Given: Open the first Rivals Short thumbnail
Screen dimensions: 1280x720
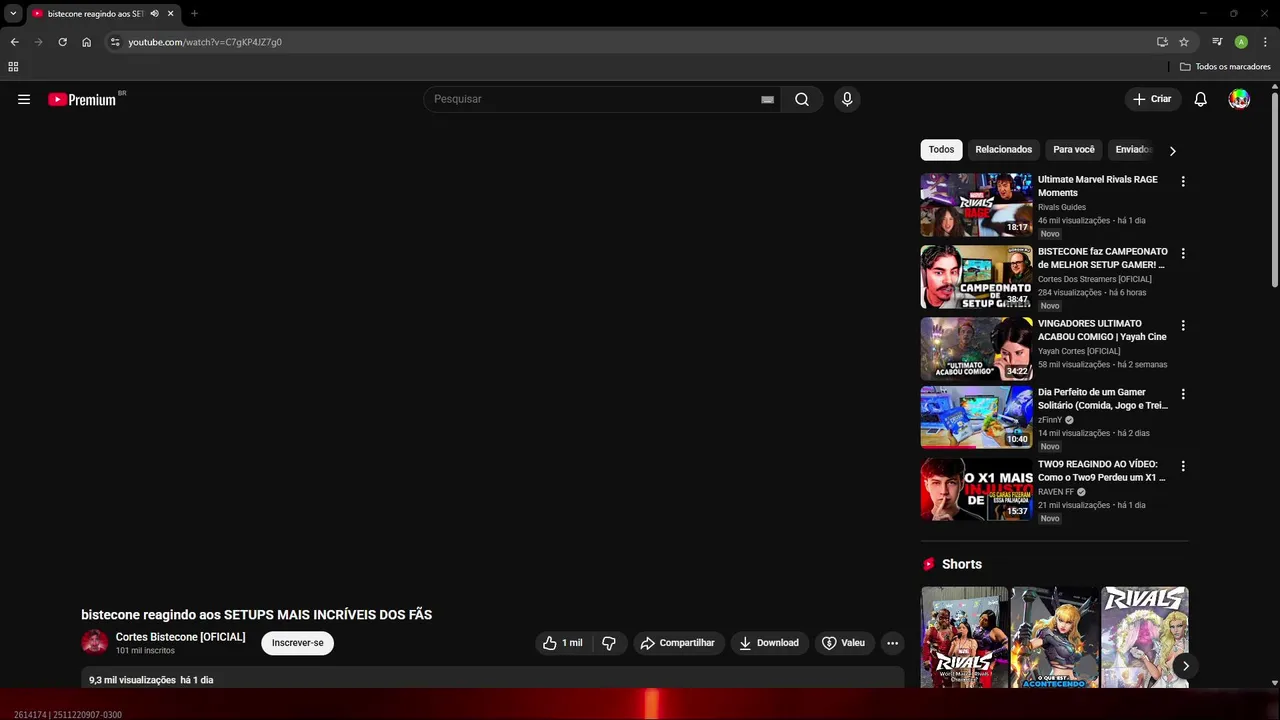Looking at the screenshot, I should [x=964, y=637].
